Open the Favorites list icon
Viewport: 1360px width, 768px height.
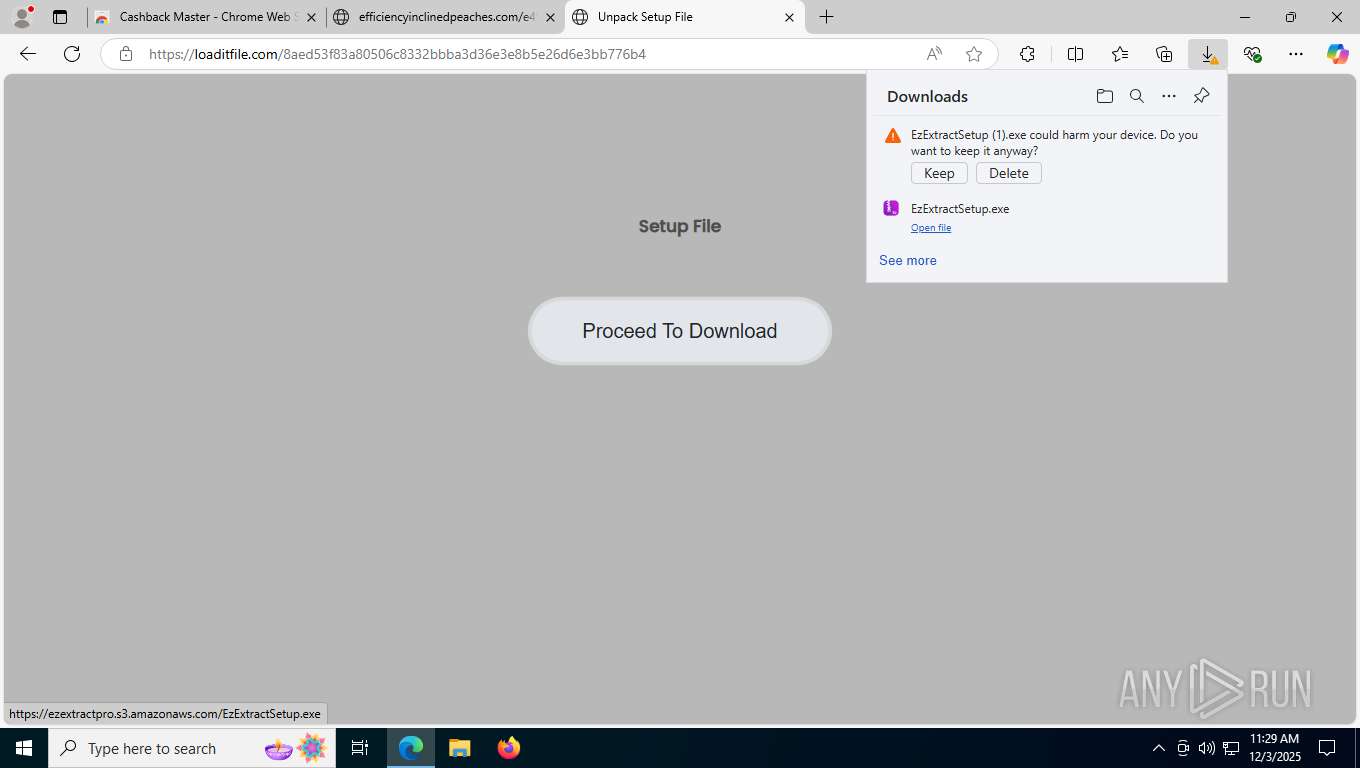pyautogui.click(x=1120, y=54)
